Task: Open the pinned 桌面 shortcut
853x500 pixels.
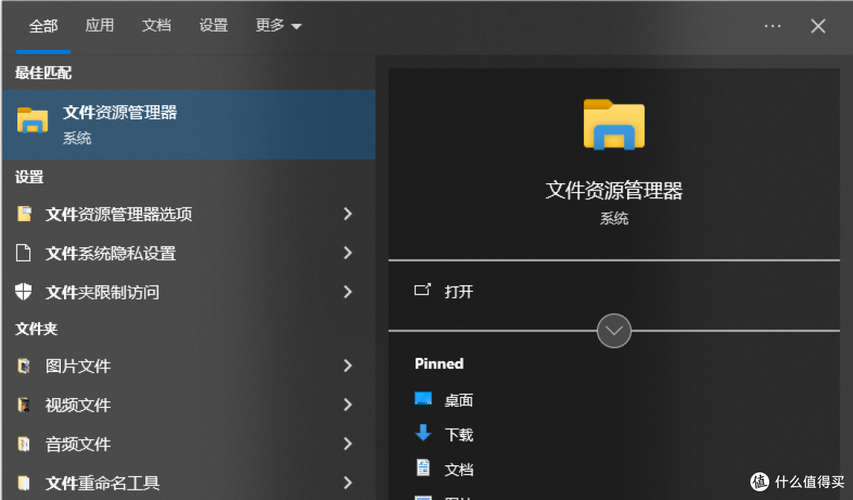Action: (459, 400)
